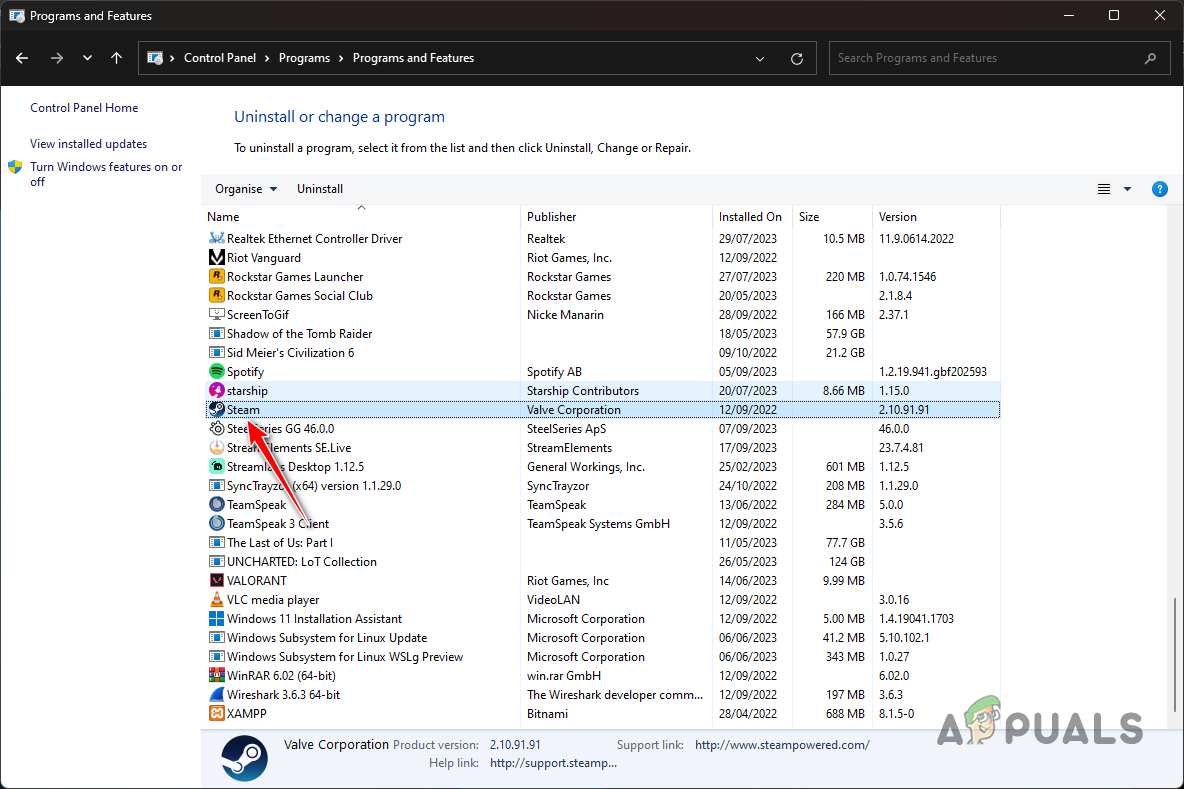Select the Wireshark shark fin icon
The width and height of the screenshot is (1184, 789).
pos(217,695)
